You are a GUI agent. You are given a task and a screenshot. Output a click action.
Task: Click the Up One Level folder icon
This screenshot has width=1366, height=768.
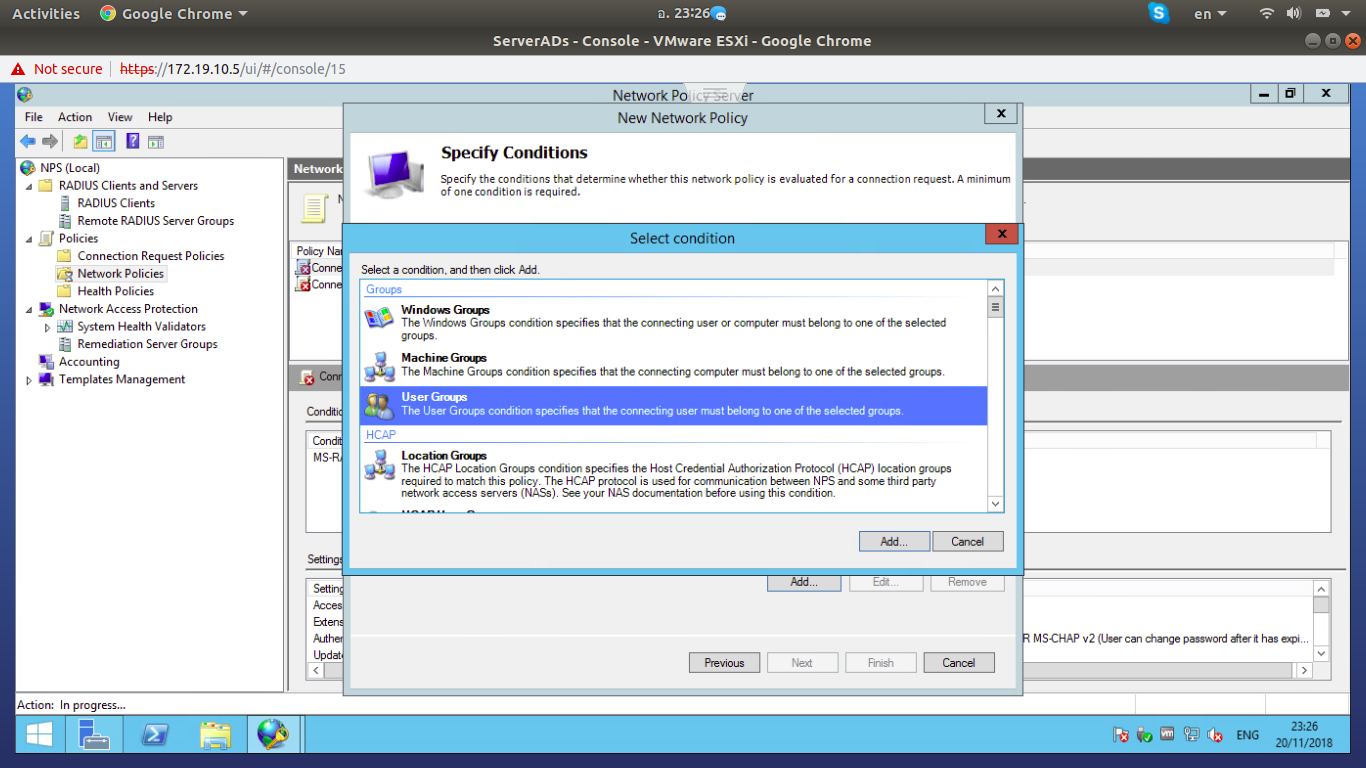81,142
